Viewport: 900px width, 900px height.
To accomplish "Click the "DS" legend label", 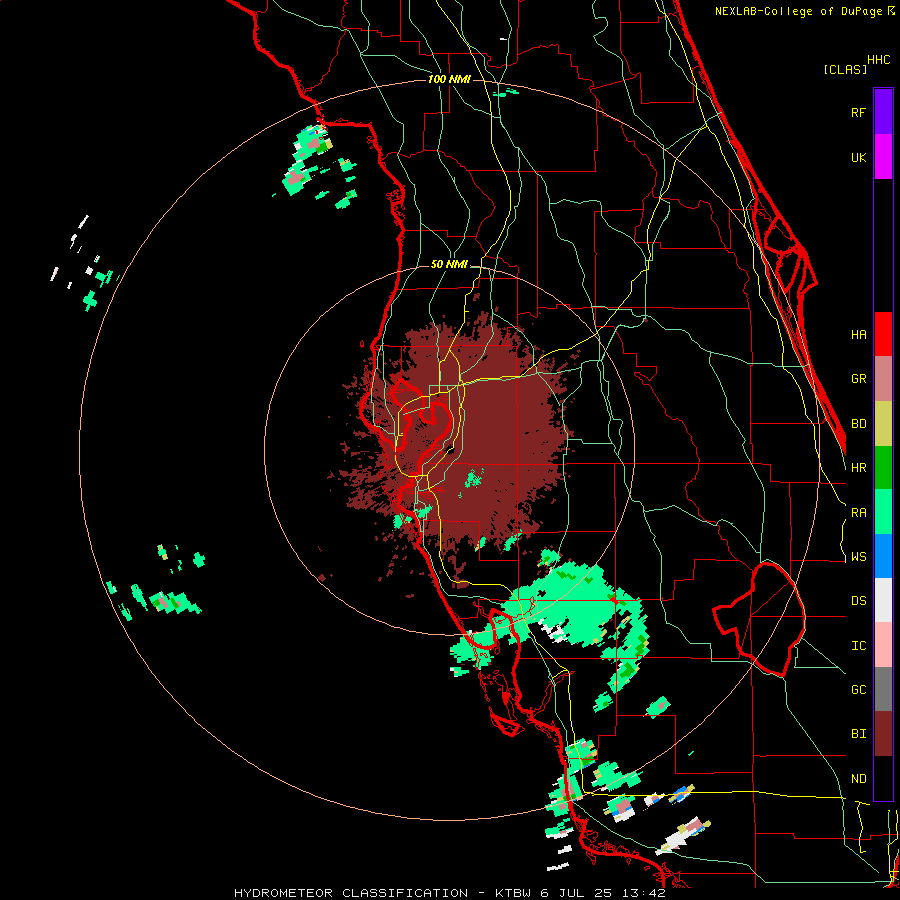I will [858, 601].
